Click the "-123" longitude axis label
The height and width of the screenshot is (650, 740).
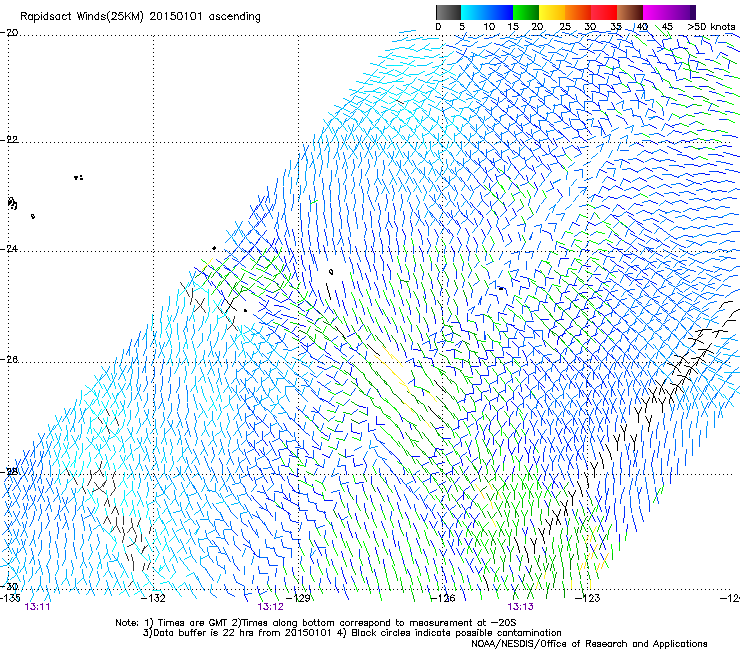pyautogui.click(x=588, y=598)
